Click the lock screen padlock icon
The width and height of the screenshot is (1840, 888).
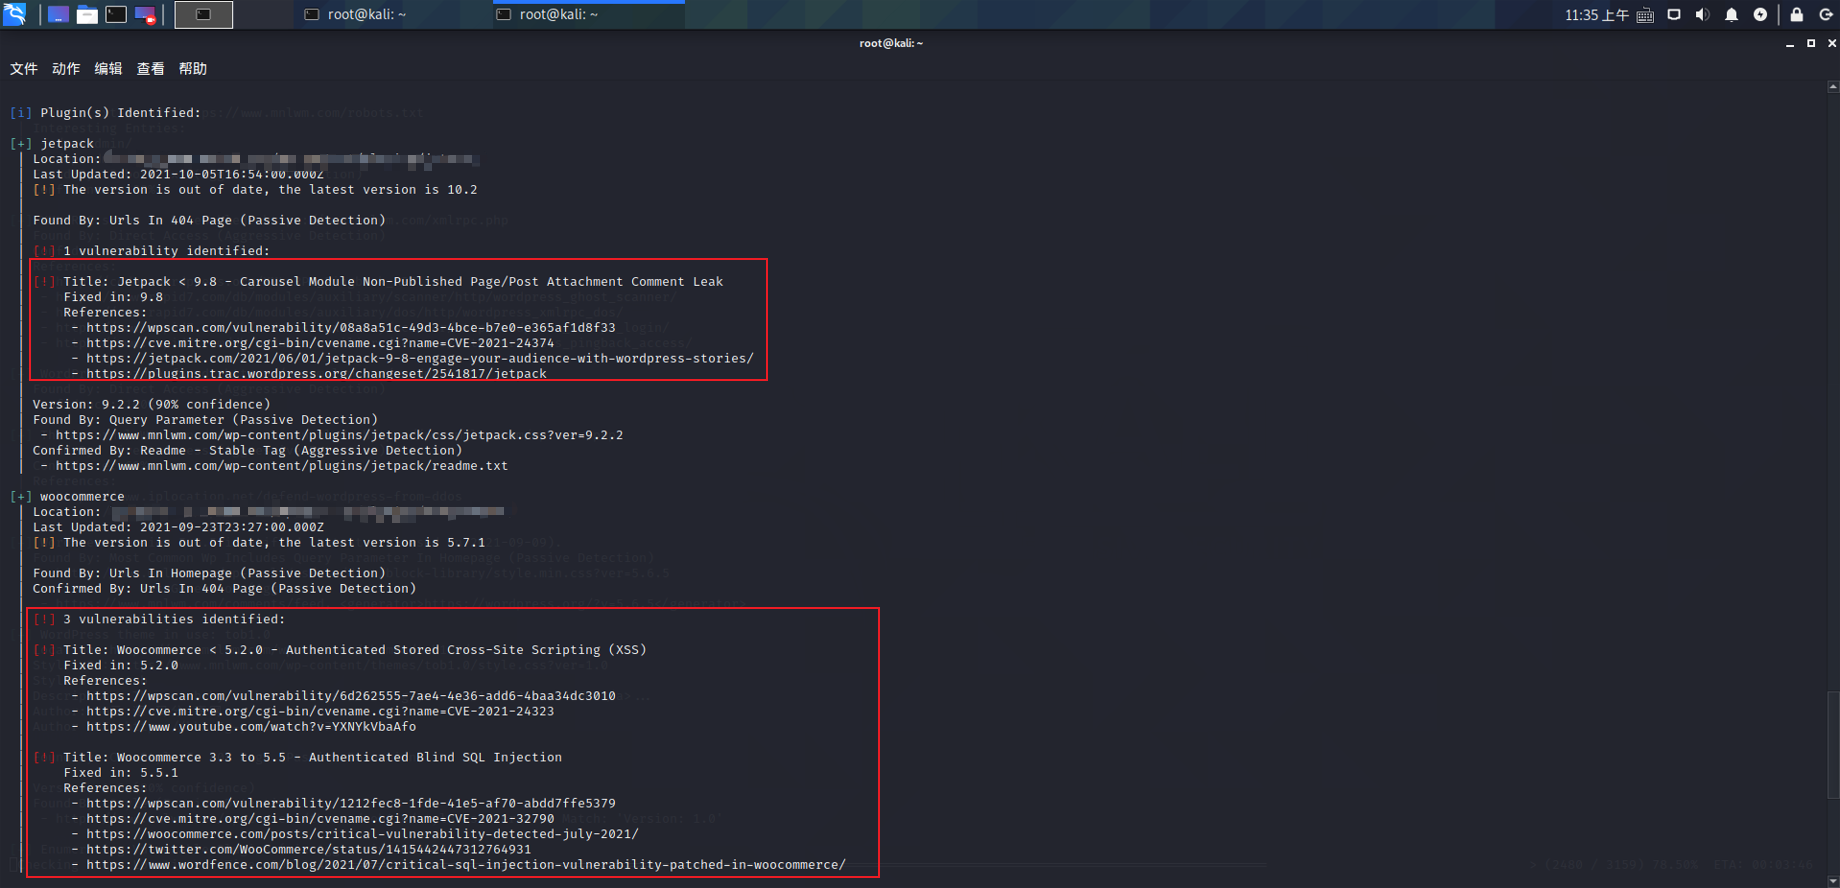point(1797,15)
